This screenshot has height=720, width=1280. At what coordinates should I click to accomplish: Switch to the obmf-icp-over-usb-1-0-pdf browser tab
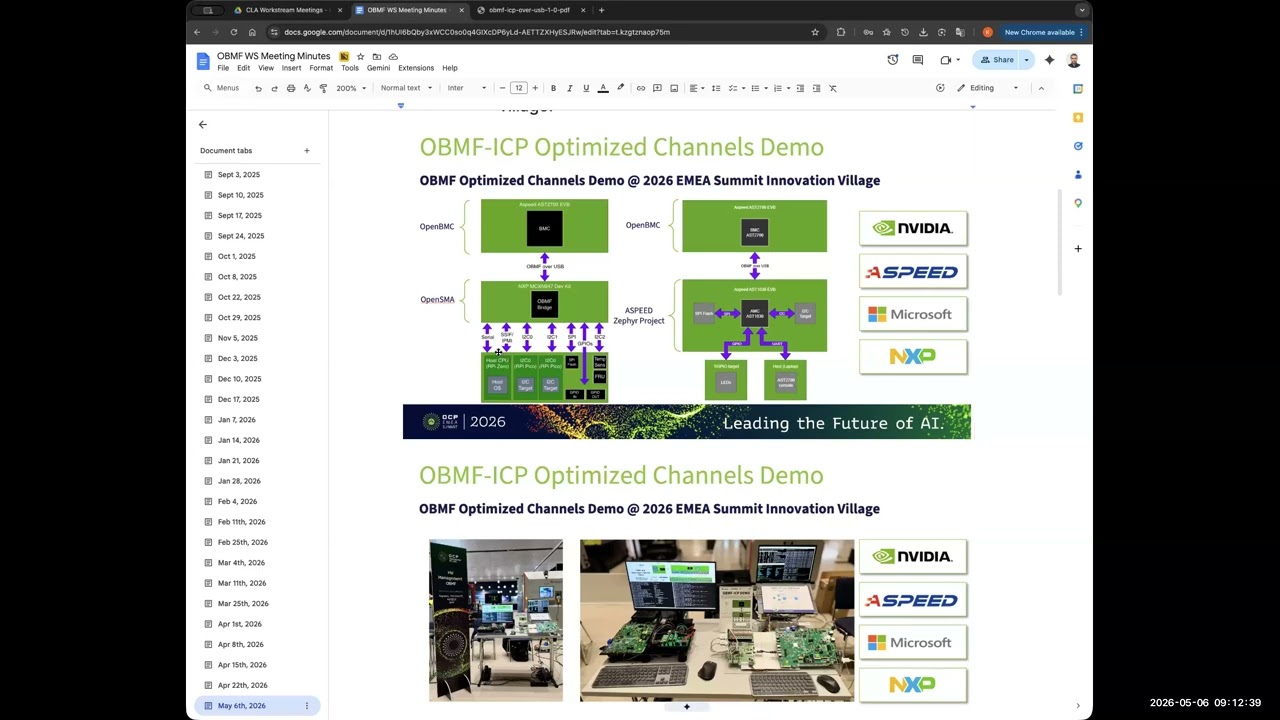click(x=530, y=10)
